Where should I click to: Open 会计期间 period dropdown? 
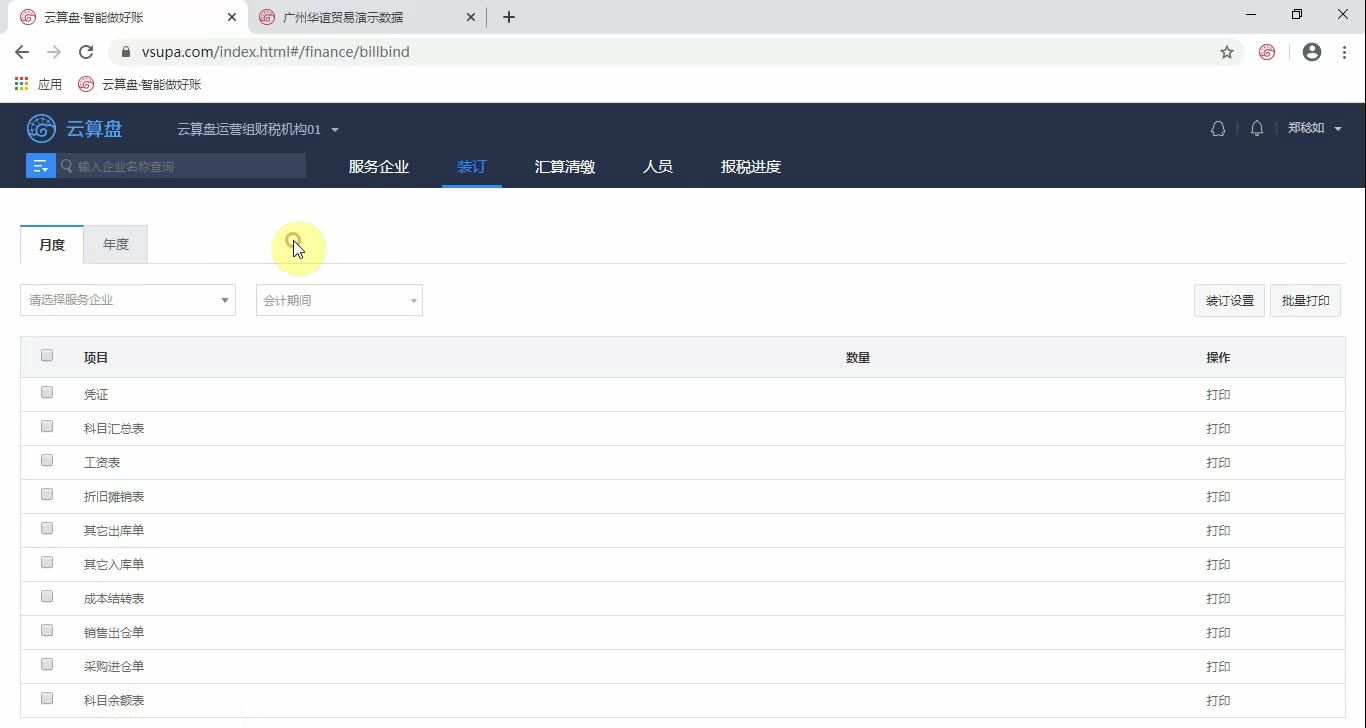tap(339, 300)
